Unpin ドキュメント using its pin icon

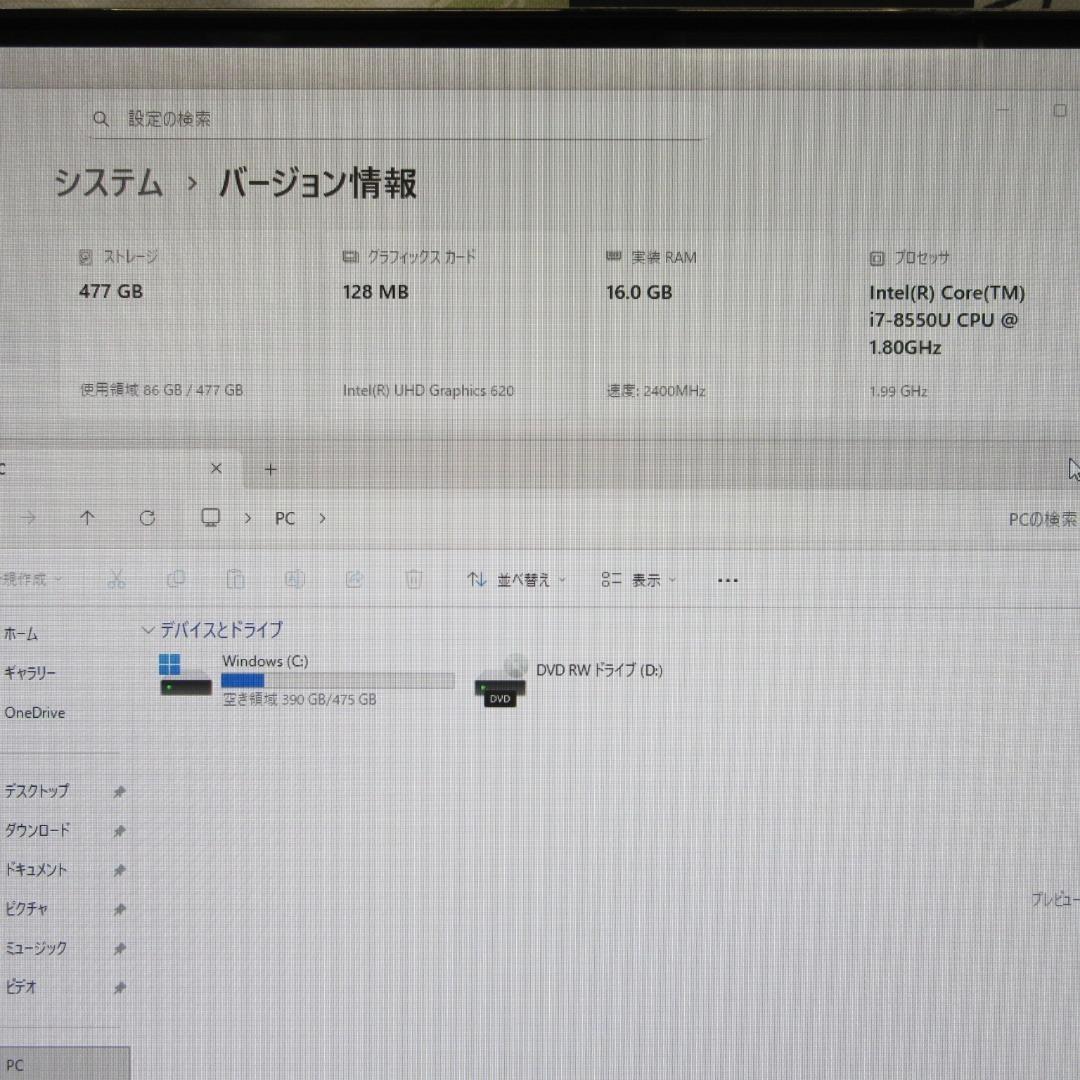click(x=119, y=869)
